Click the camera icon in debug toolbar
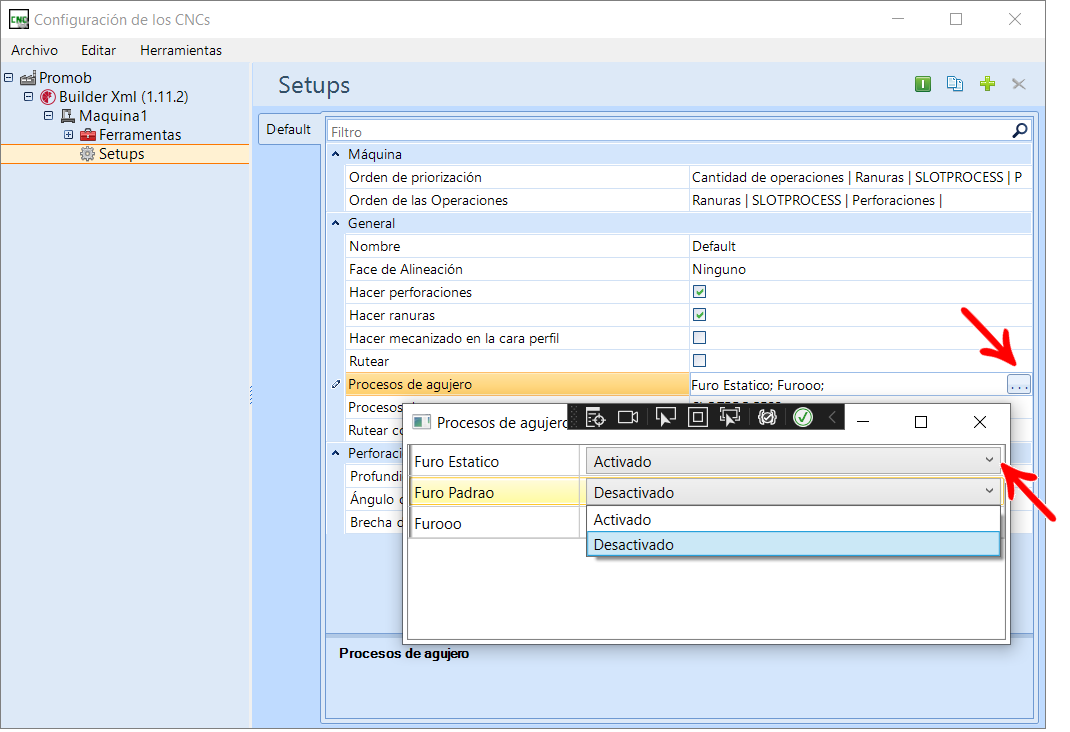Image resolution: width=1070 pixels, height=732 pixels. [628, 417]
